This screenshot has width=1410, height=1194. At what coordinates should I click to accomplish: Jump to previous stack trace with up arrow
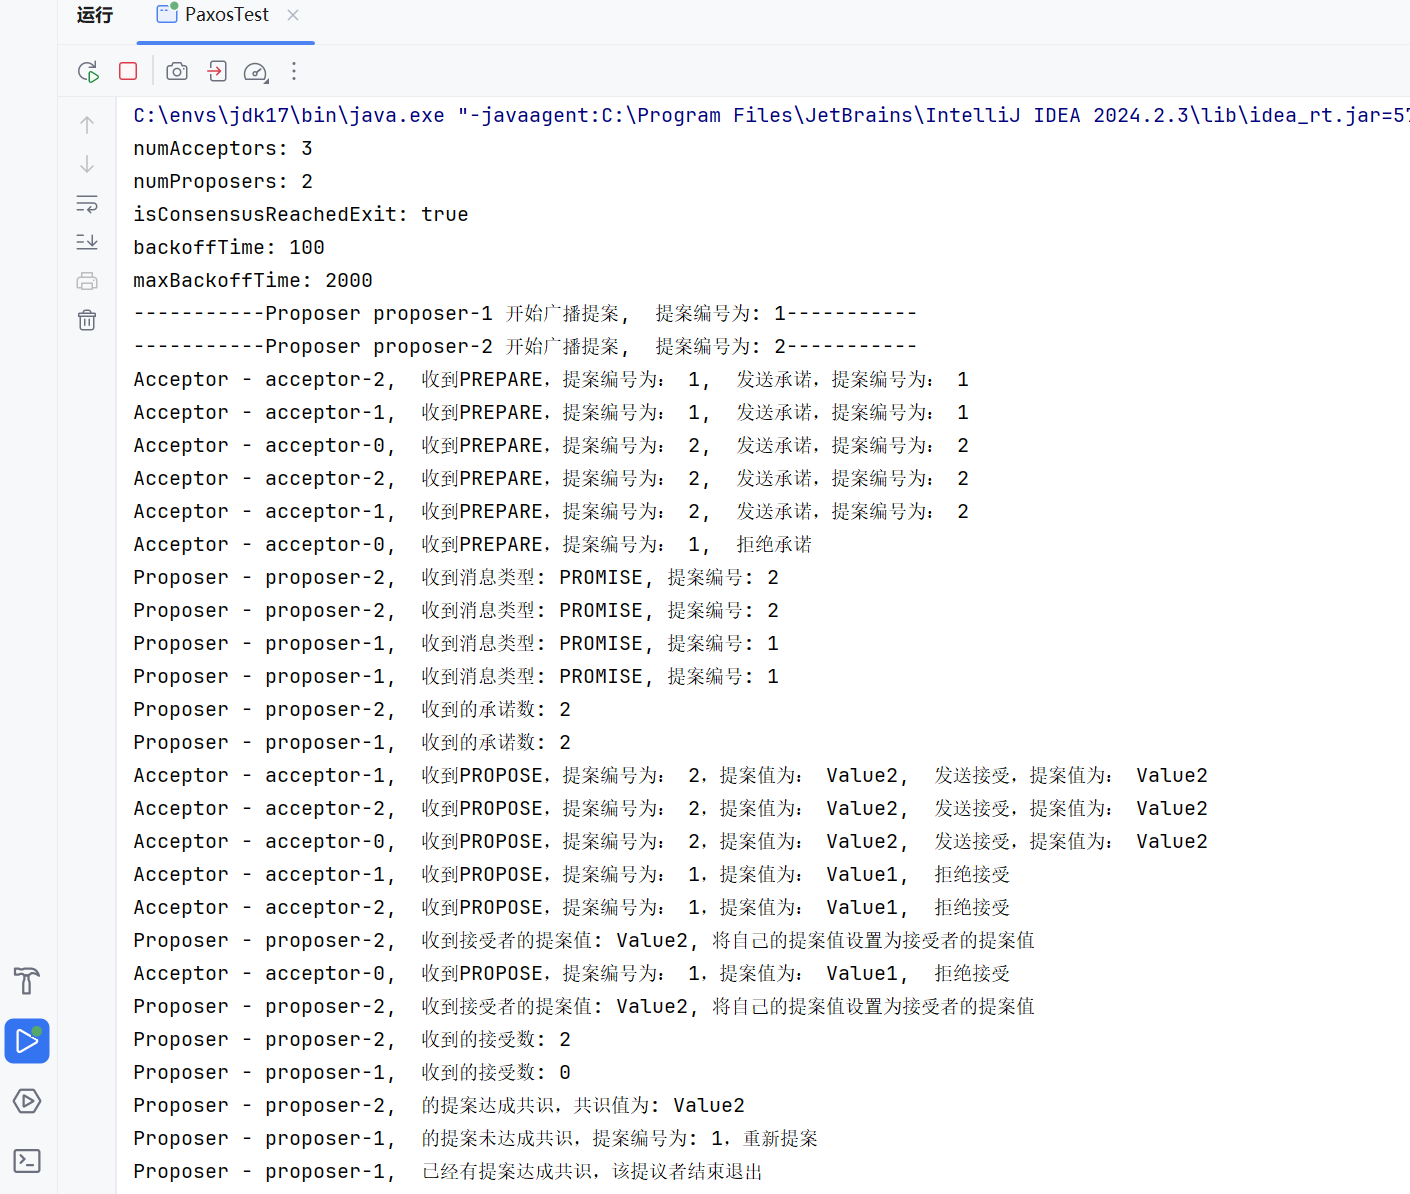[87, 125]
